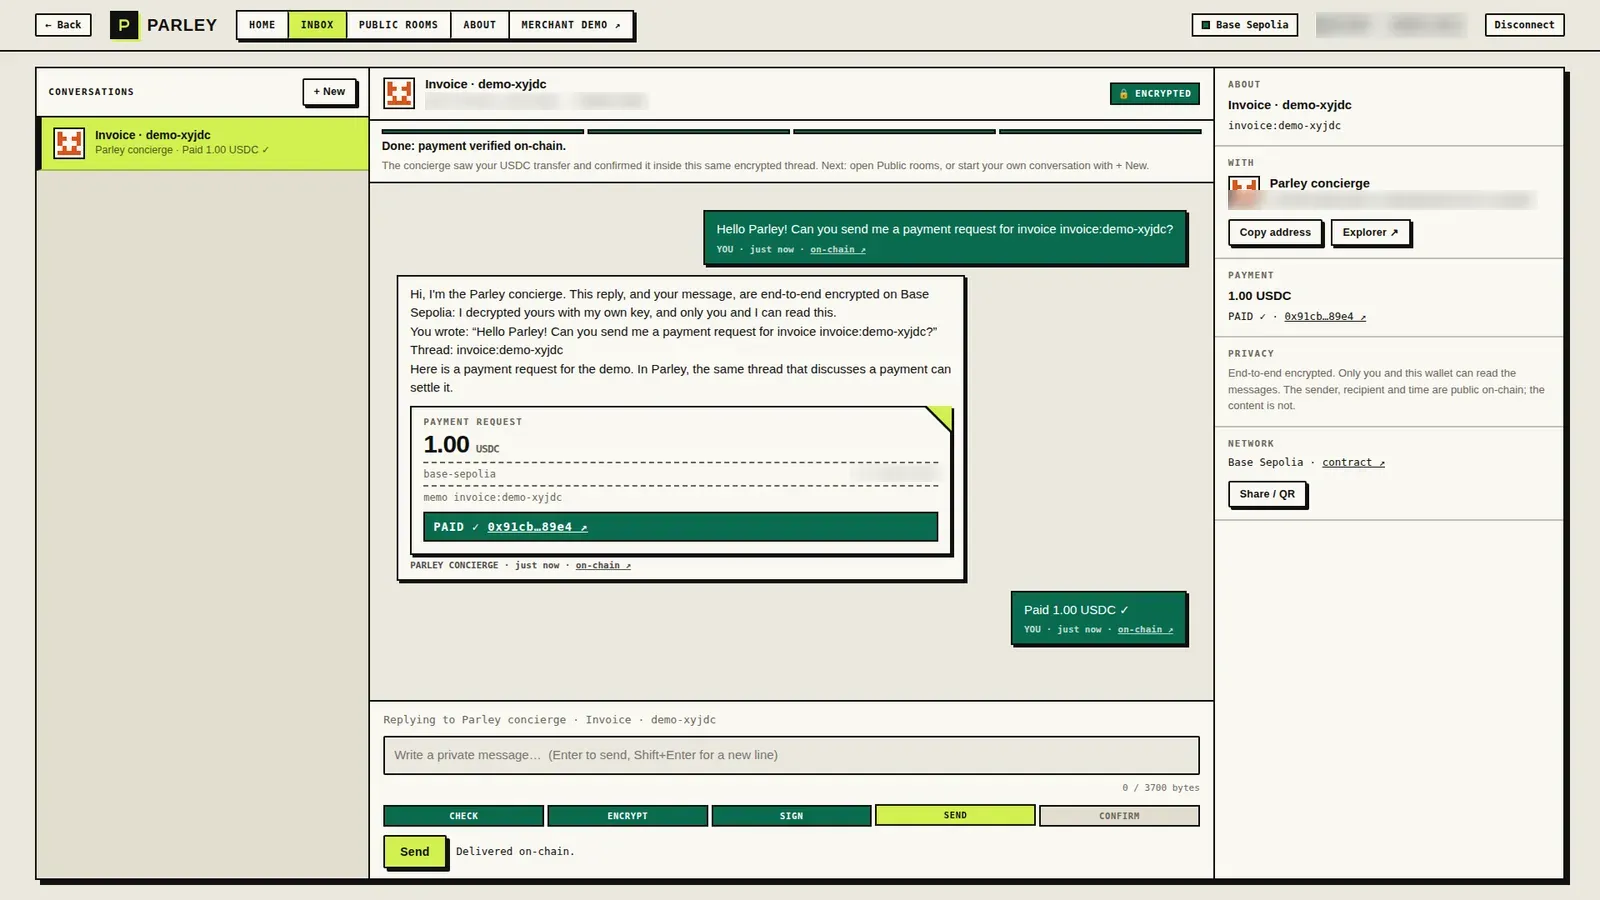The height and width of the screenshot is (900, 1600).
Task: Click the Share / QR button
Action: (1267, 494)
